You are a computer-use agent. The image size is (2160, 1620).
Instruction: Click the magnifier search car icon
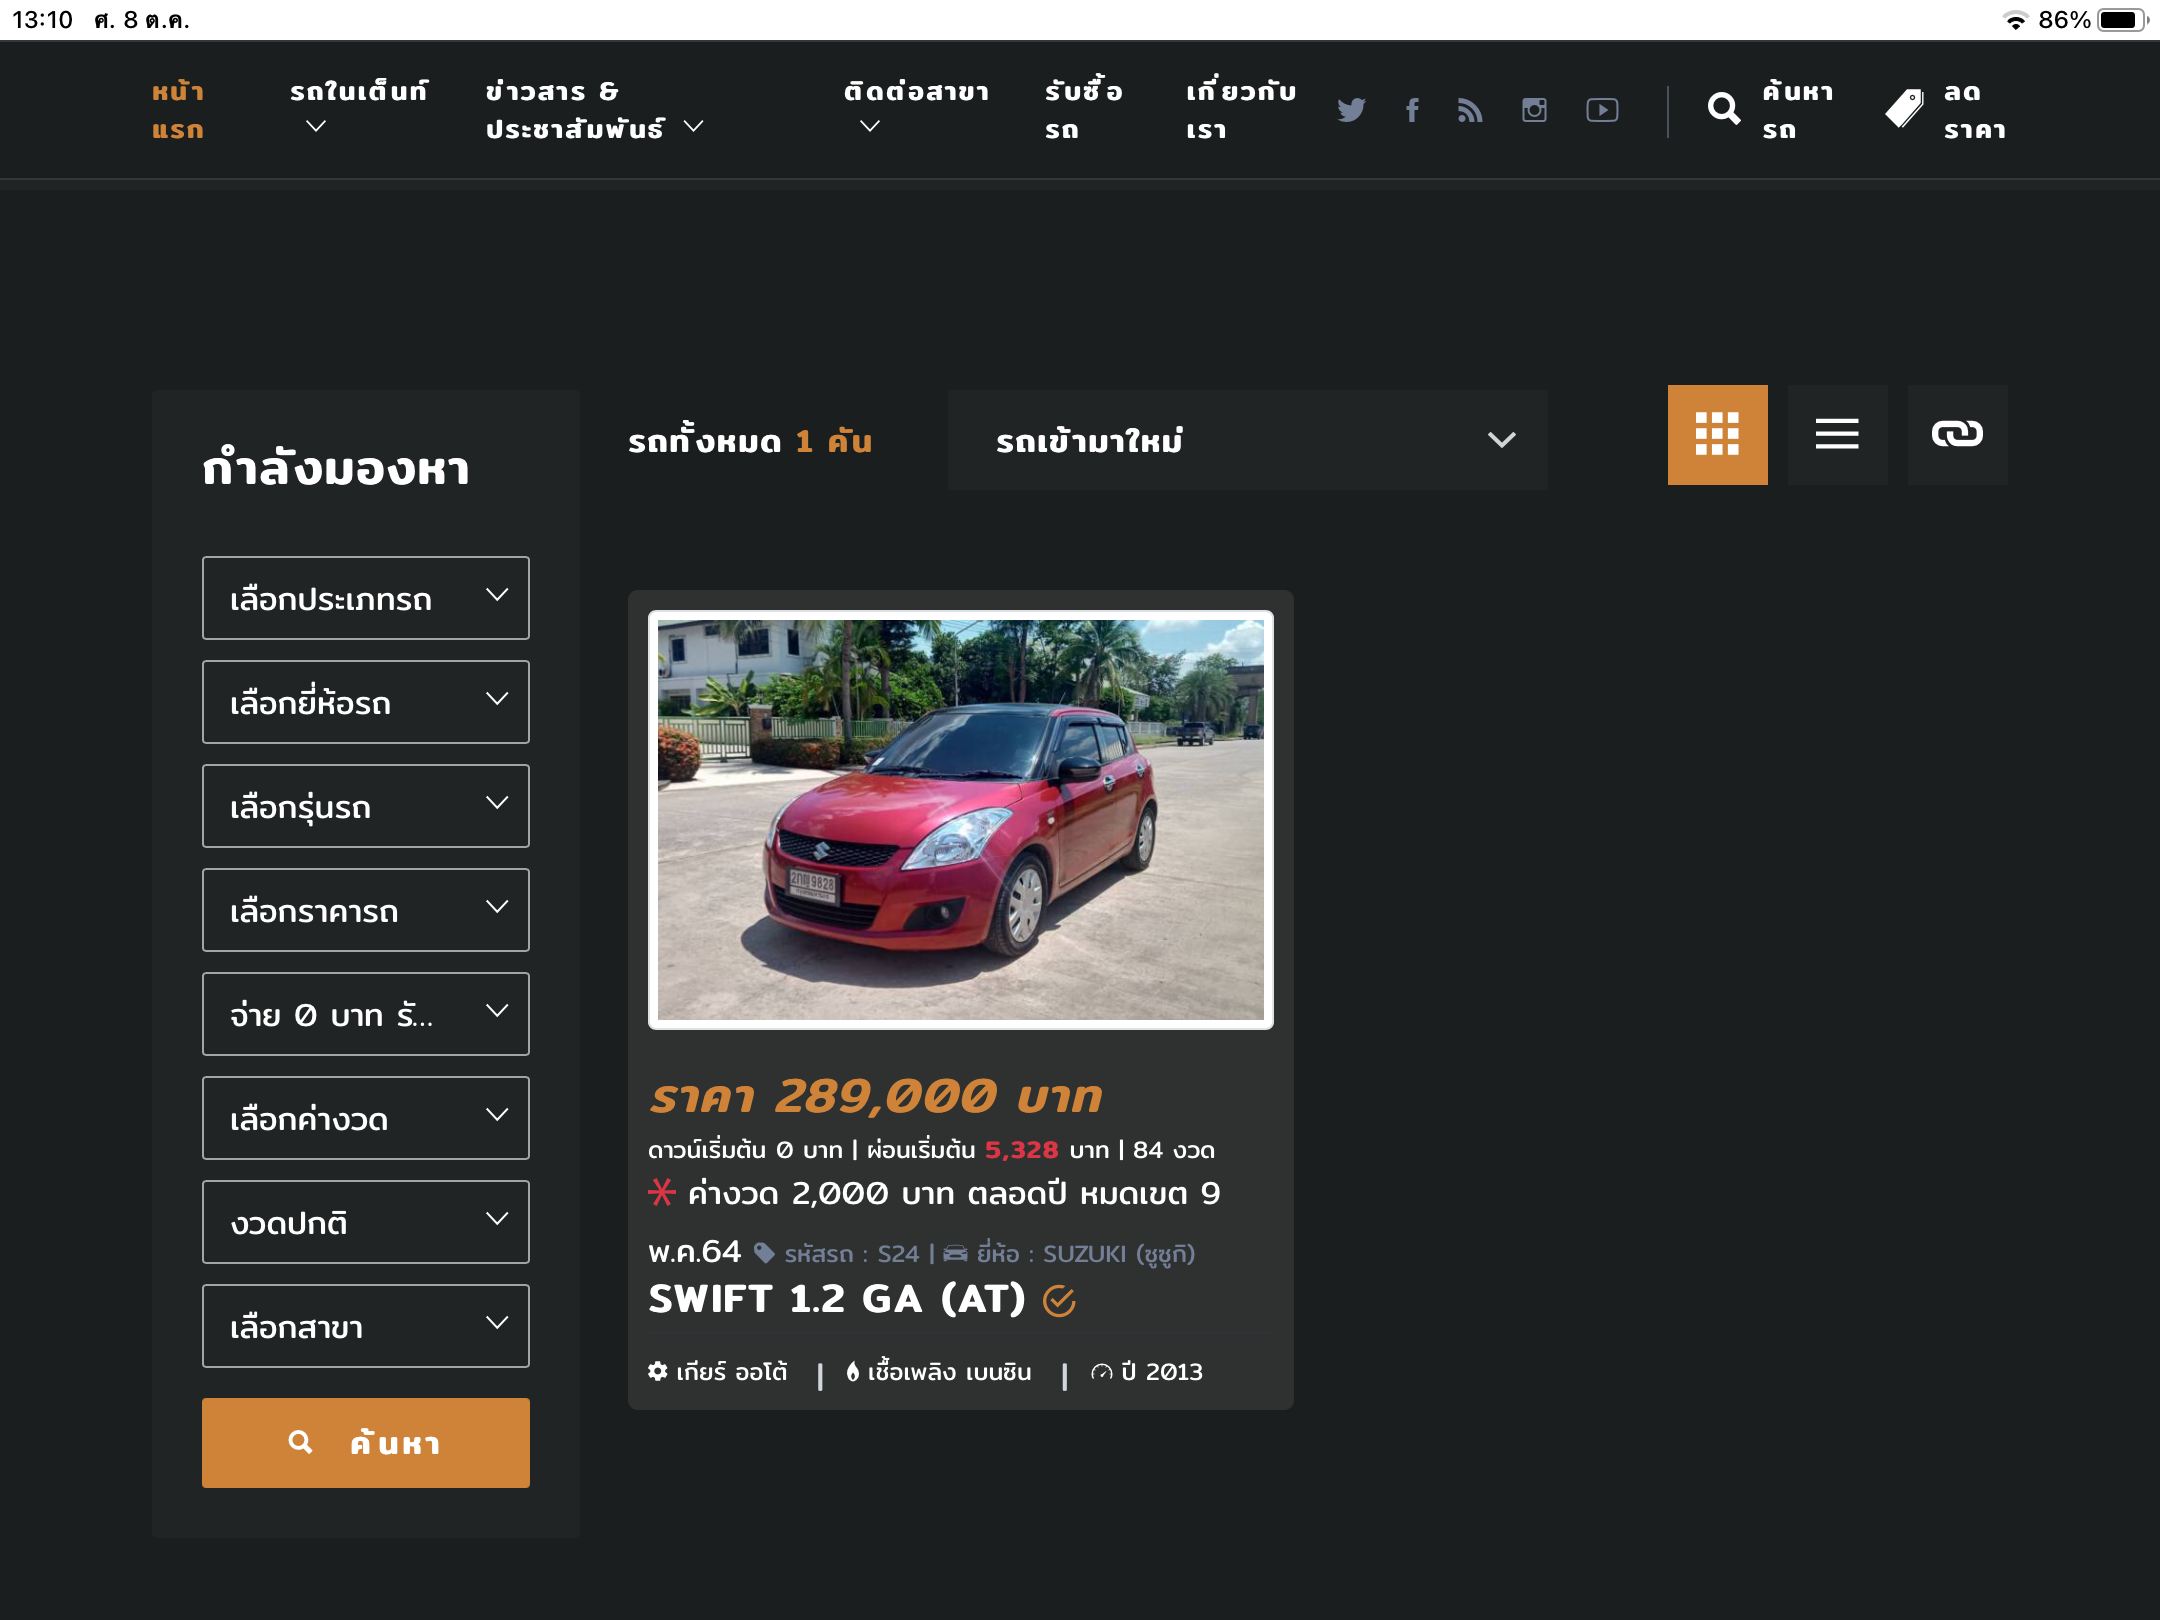[1724, 109]
